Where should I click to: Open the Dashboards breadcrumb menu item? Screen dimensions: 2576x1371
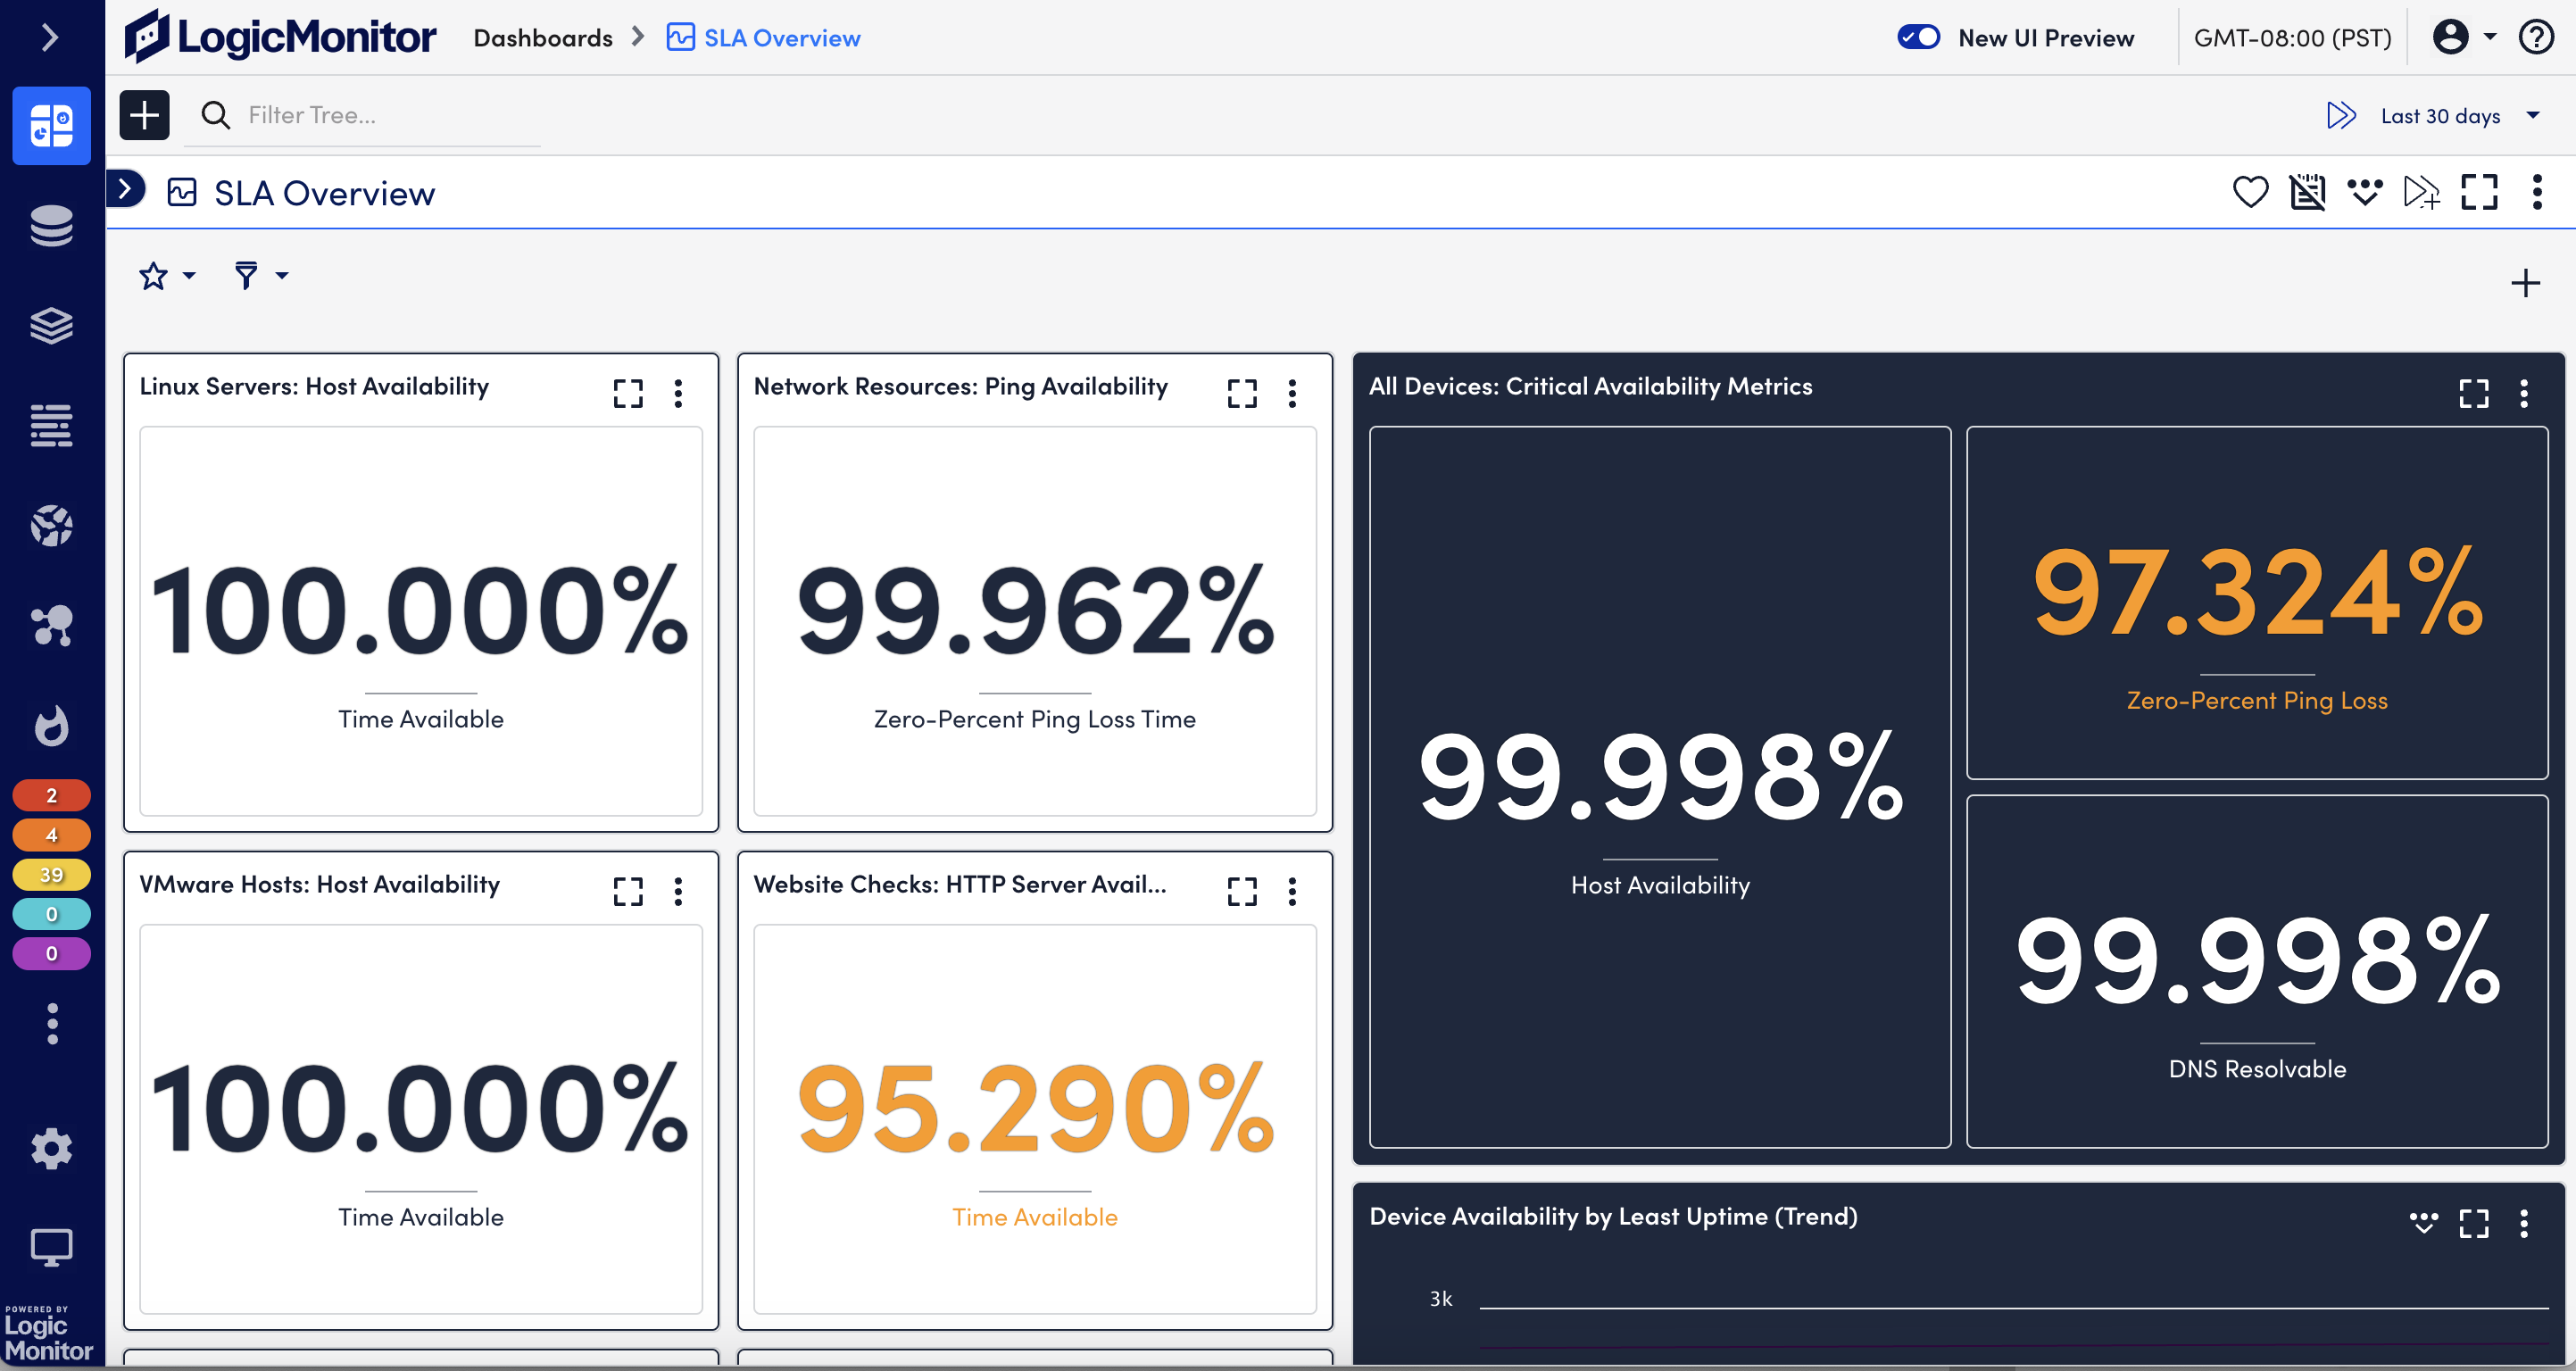coord(544,37)
